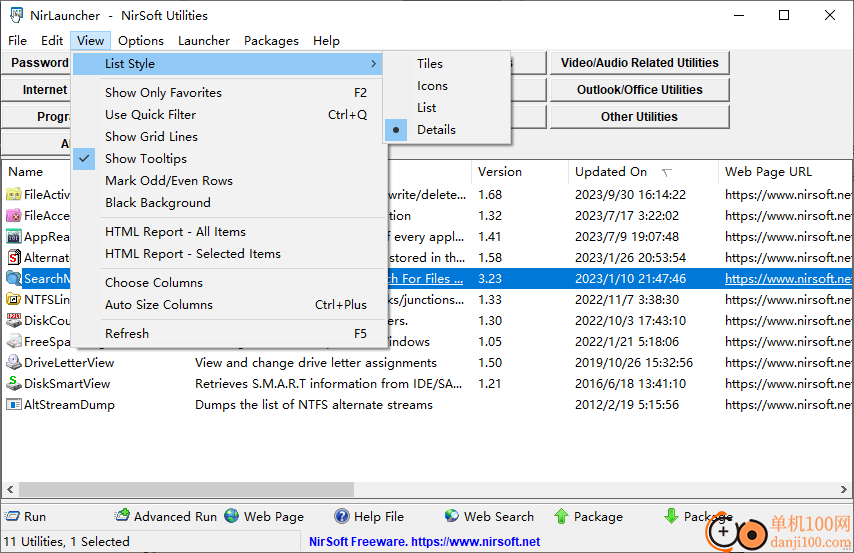Select Auto Size Columns
Screen dimensions: 854x553
click(228, 305)
